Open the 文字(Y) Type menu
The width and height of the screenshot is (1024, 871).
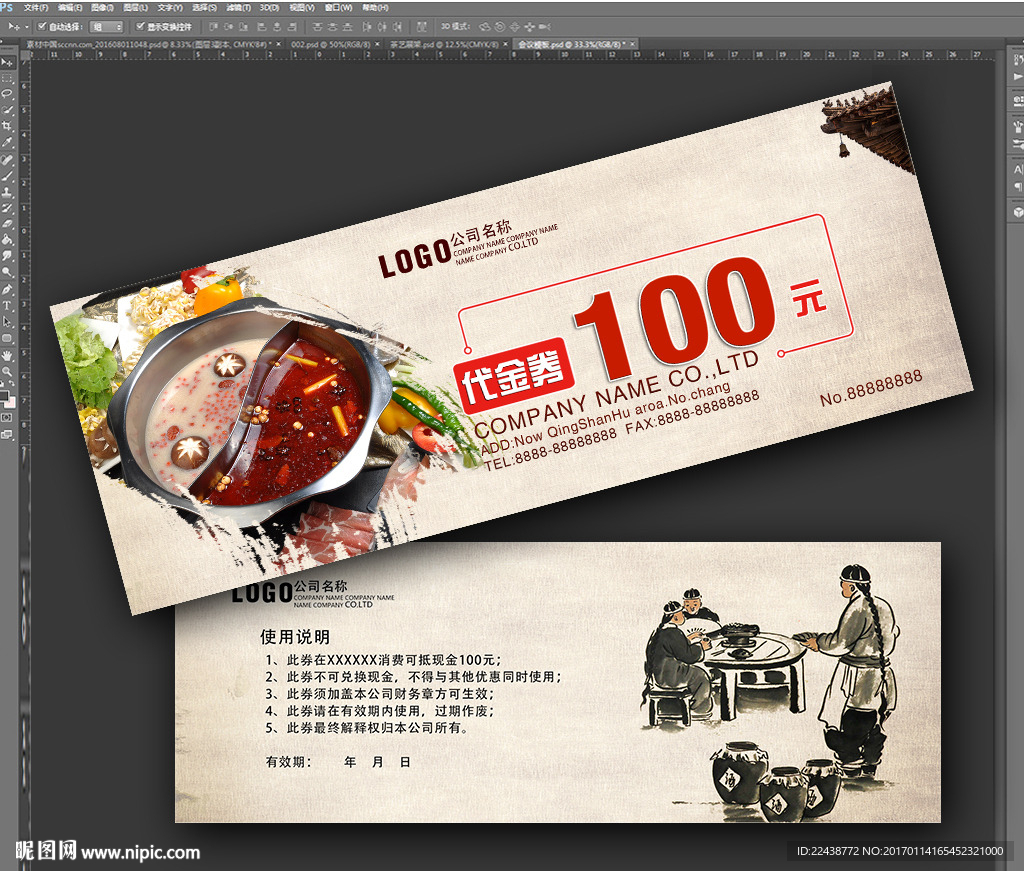[x=170, y=7]
